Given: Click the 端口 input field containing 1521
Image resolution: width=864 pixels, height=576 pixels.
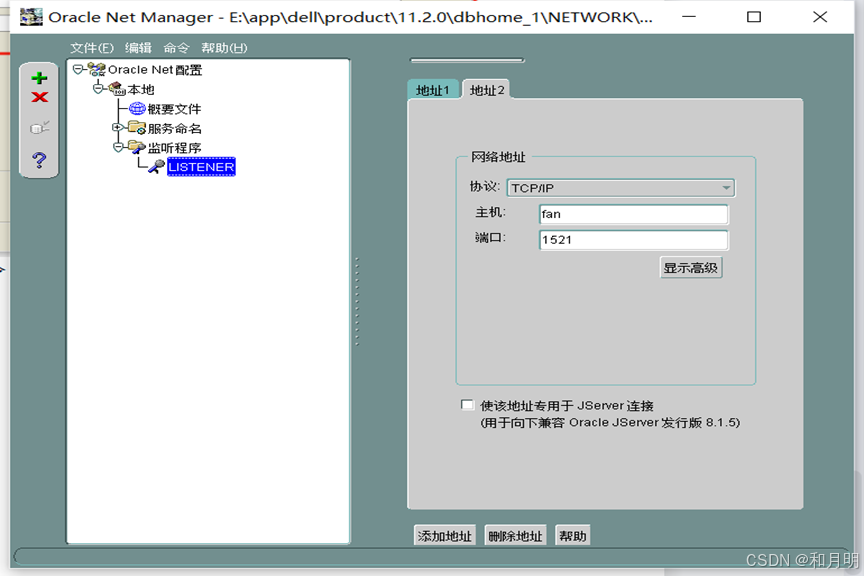Looking at the screenshot, I should pyautogui.click(x=634, y=240).
